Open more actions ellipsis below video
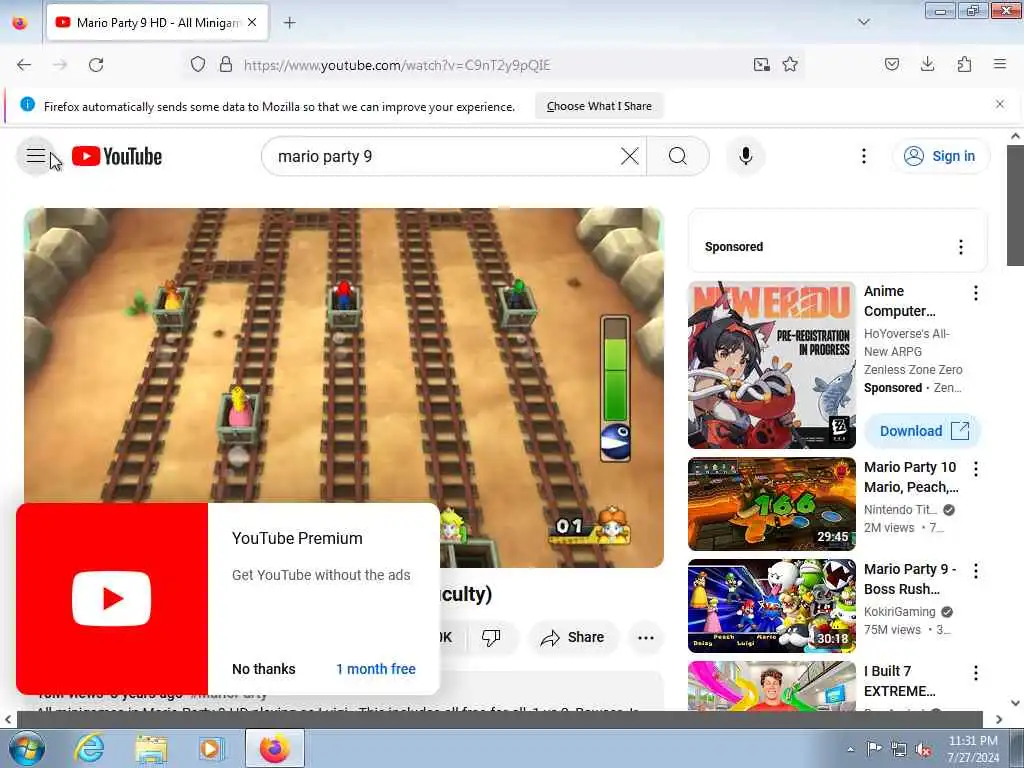Viewport: 1024px width, 768px height. (x=645, y=638)
